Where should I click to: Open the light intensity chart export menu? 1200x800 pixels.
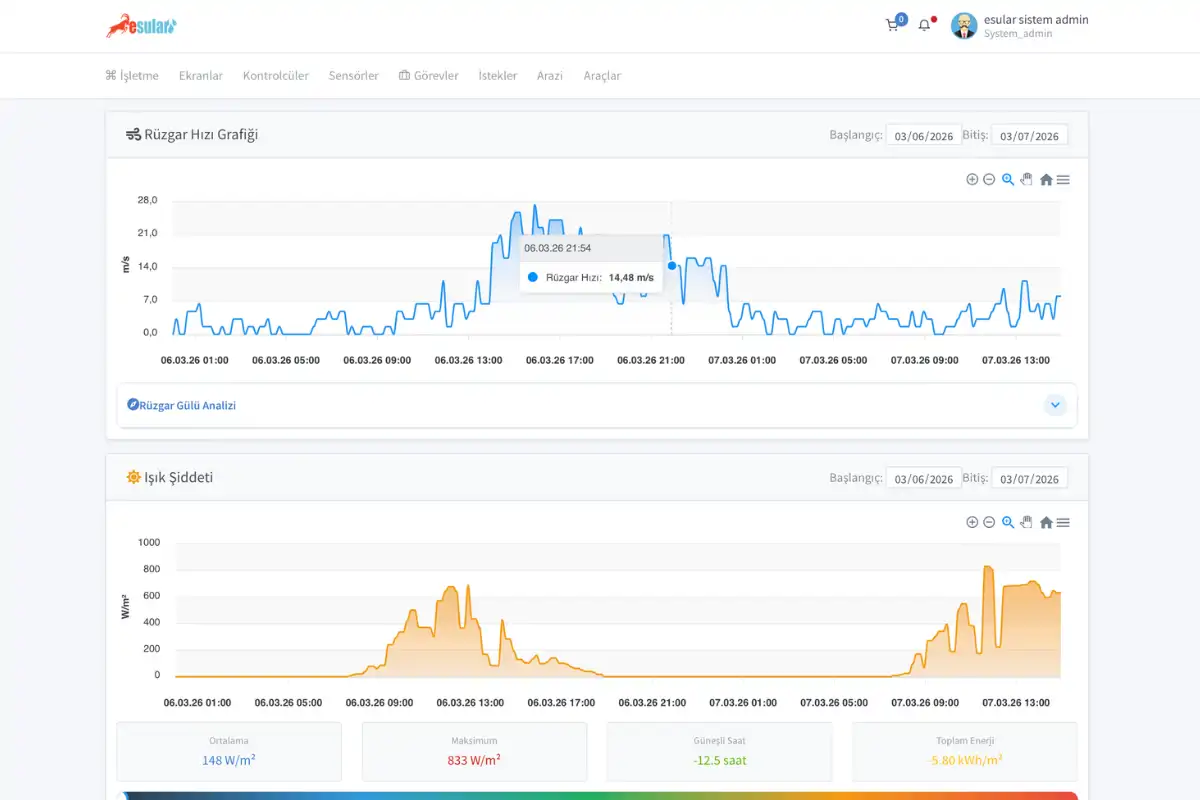[x=1063, y=522]
